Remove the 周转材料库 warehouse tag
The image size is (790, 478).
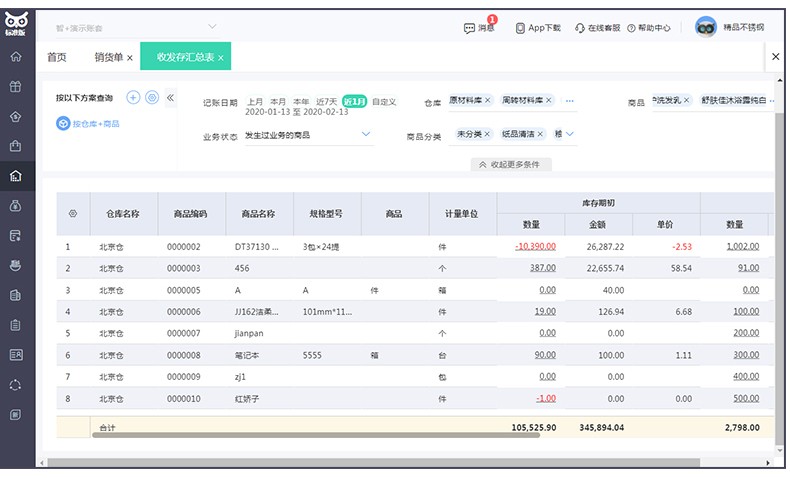(x=549, y=100)
